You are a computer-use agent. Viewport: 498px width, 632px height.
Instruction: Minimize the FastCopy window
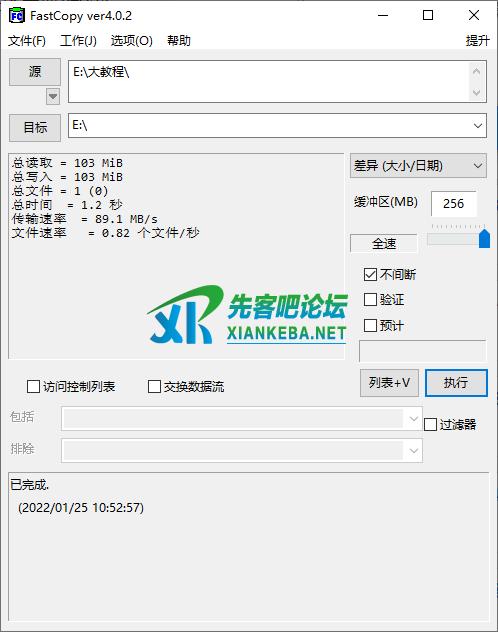[383, 15]
